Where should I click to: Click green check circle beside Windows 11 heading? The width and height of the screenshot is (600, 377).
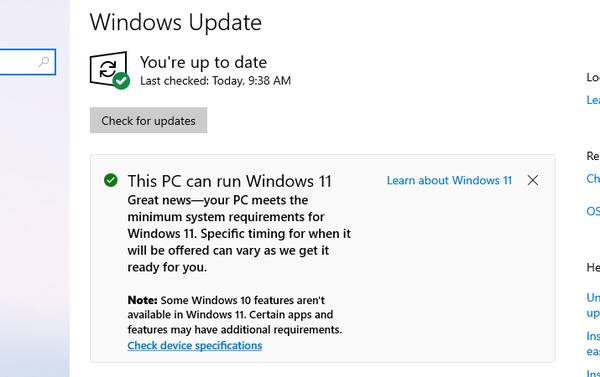coord(111,180)
